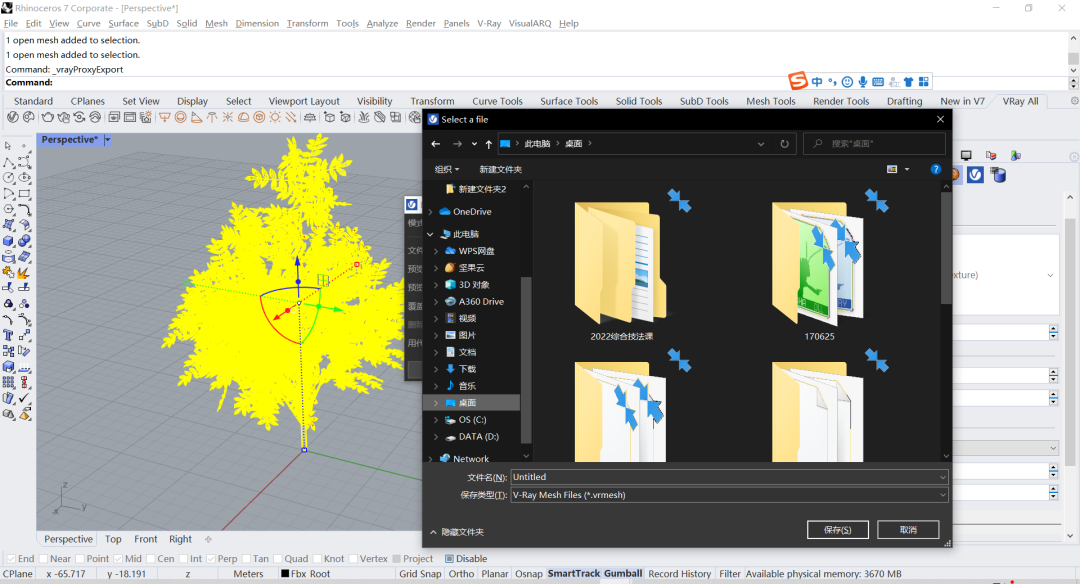Toggle the Mid osnap checkbox
Viewport: 1080px width, 584px height.
coord(118,559)
